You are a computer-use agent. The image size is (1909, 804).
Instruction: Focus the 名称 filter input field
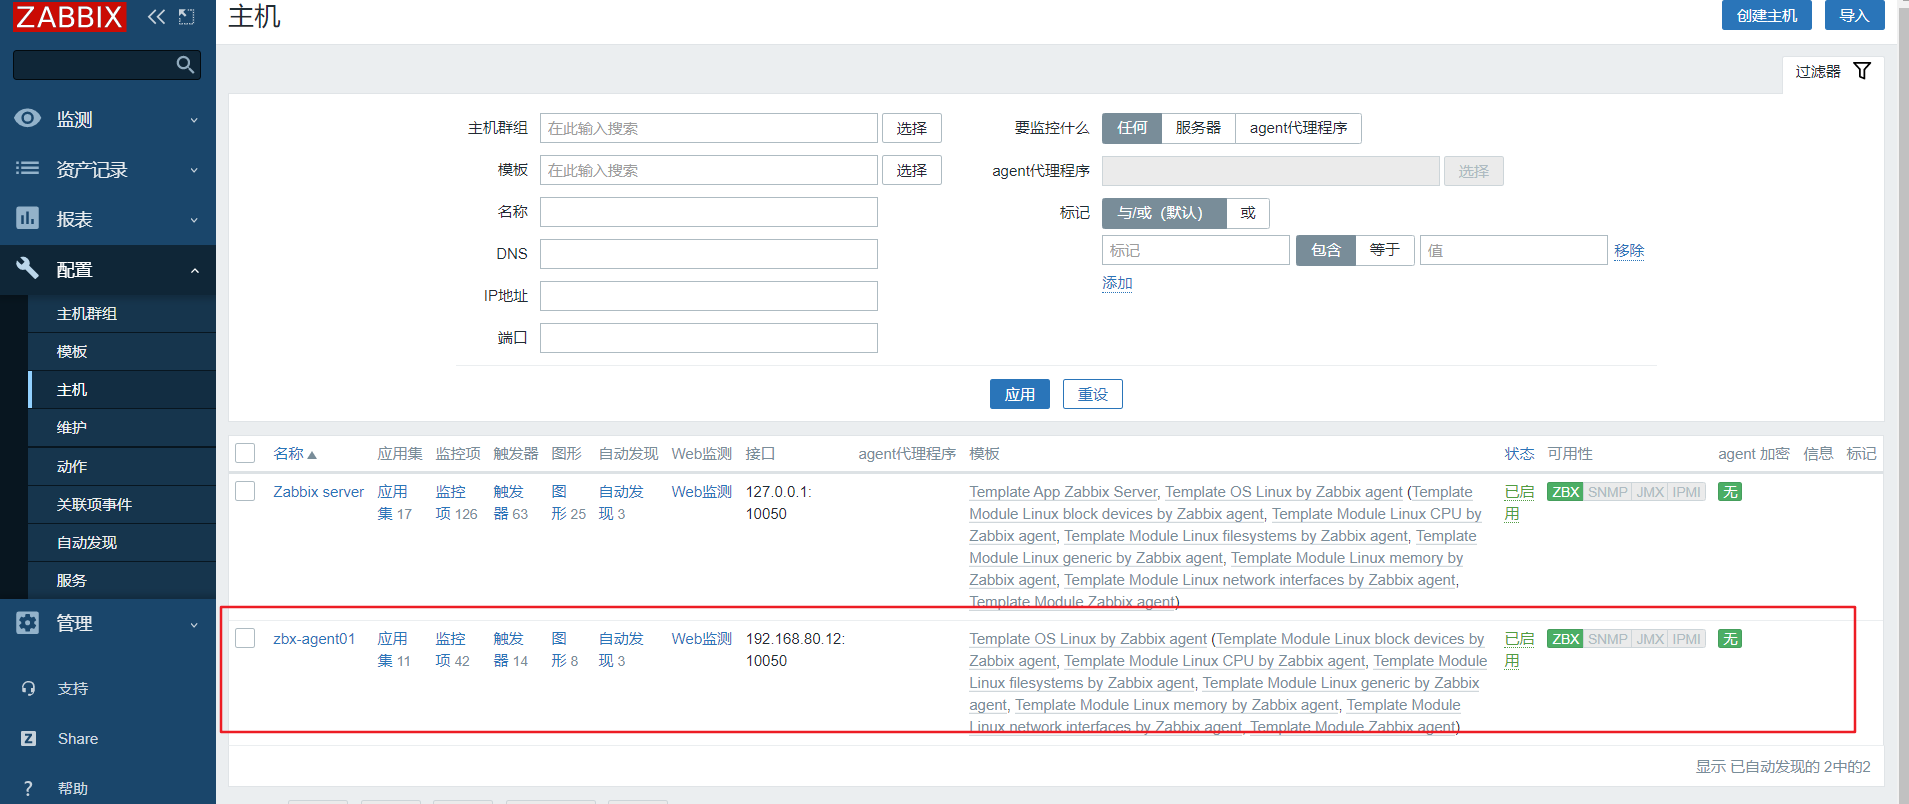(709, 212)
